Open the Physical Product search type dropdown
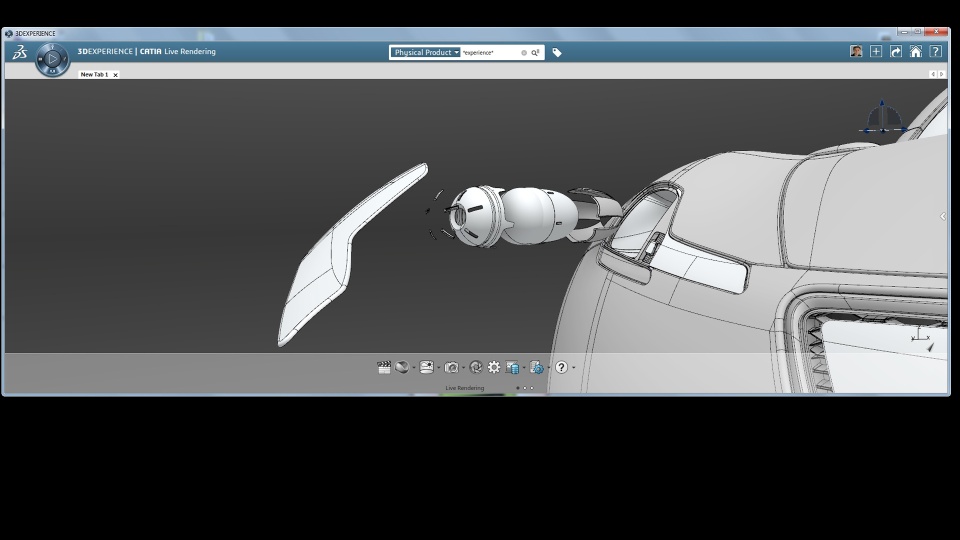This screenshot has height=540, width=960. [x=426, y=53]
